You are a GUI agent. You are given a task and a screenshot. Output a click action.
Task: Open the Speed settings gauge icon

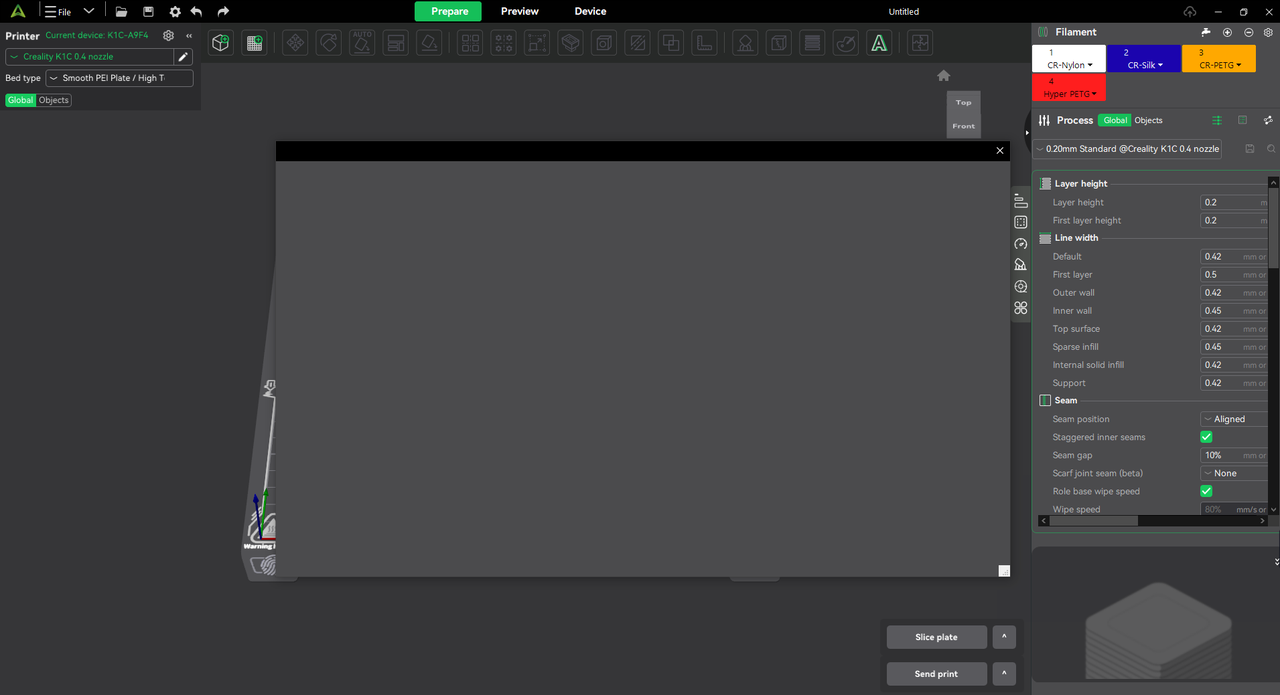(x=1020, y=243)
